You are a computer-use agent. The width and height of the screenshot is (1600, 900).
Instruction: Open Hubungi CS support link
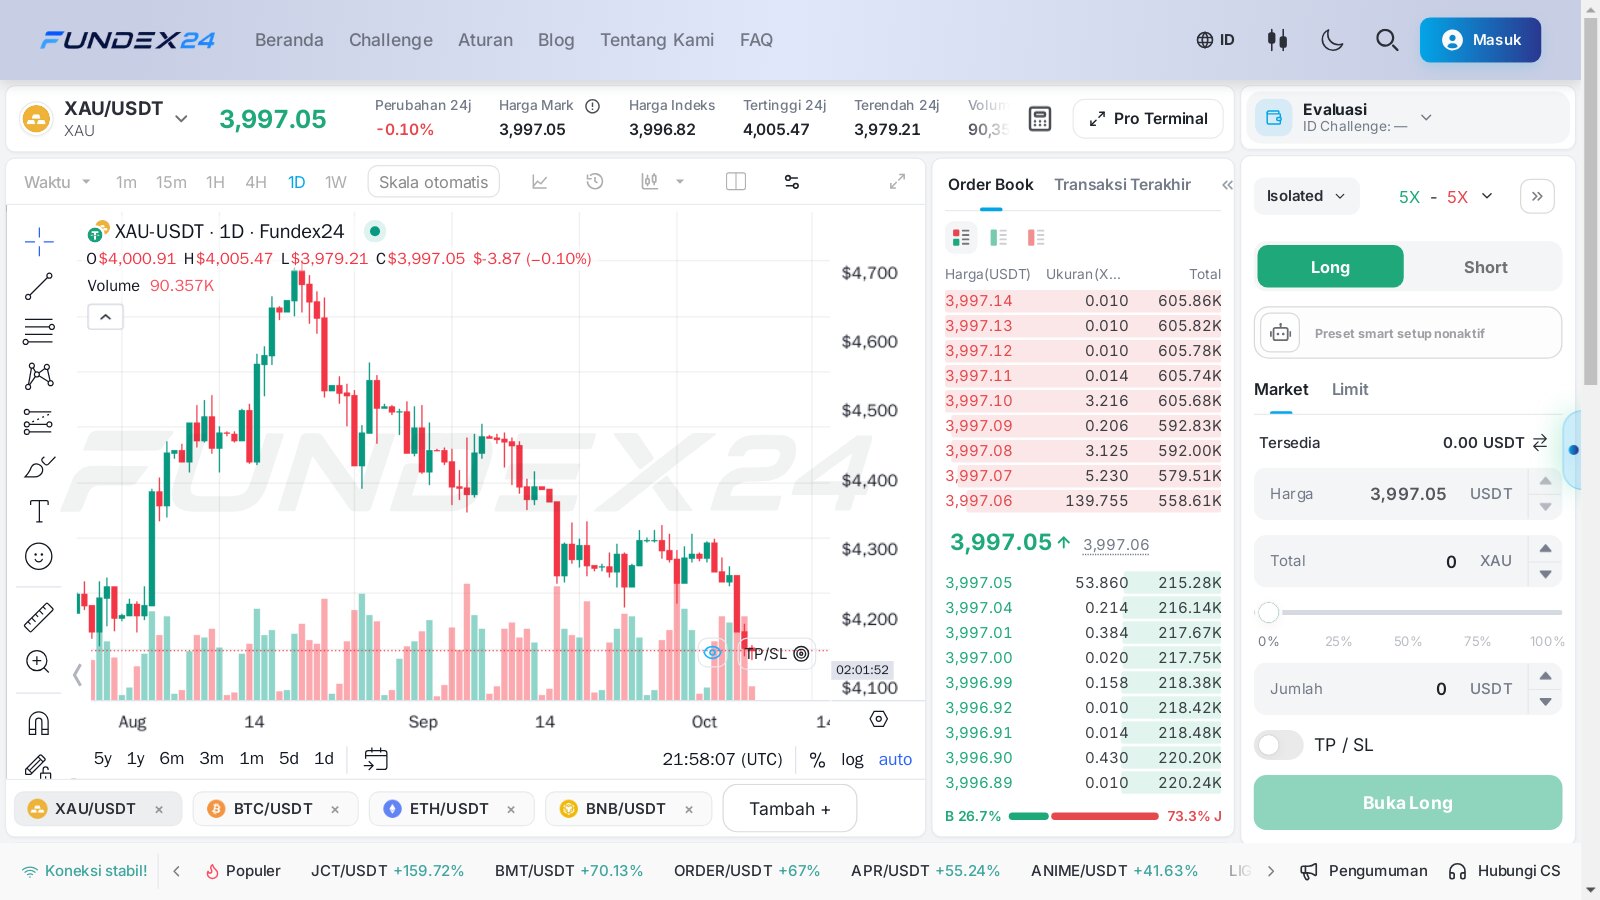(x=1505, y=871)
